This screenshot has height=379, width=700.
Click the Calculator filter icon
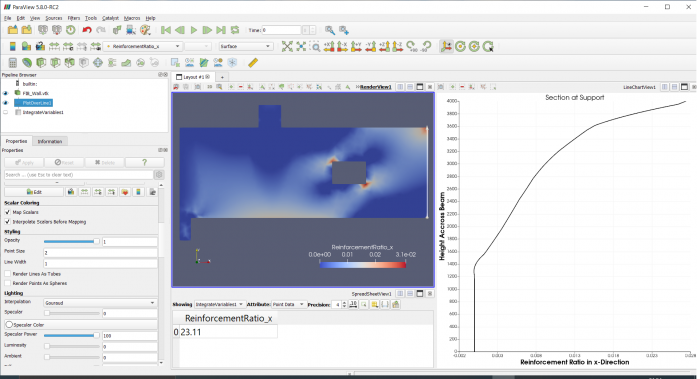[x=12, y=62]
